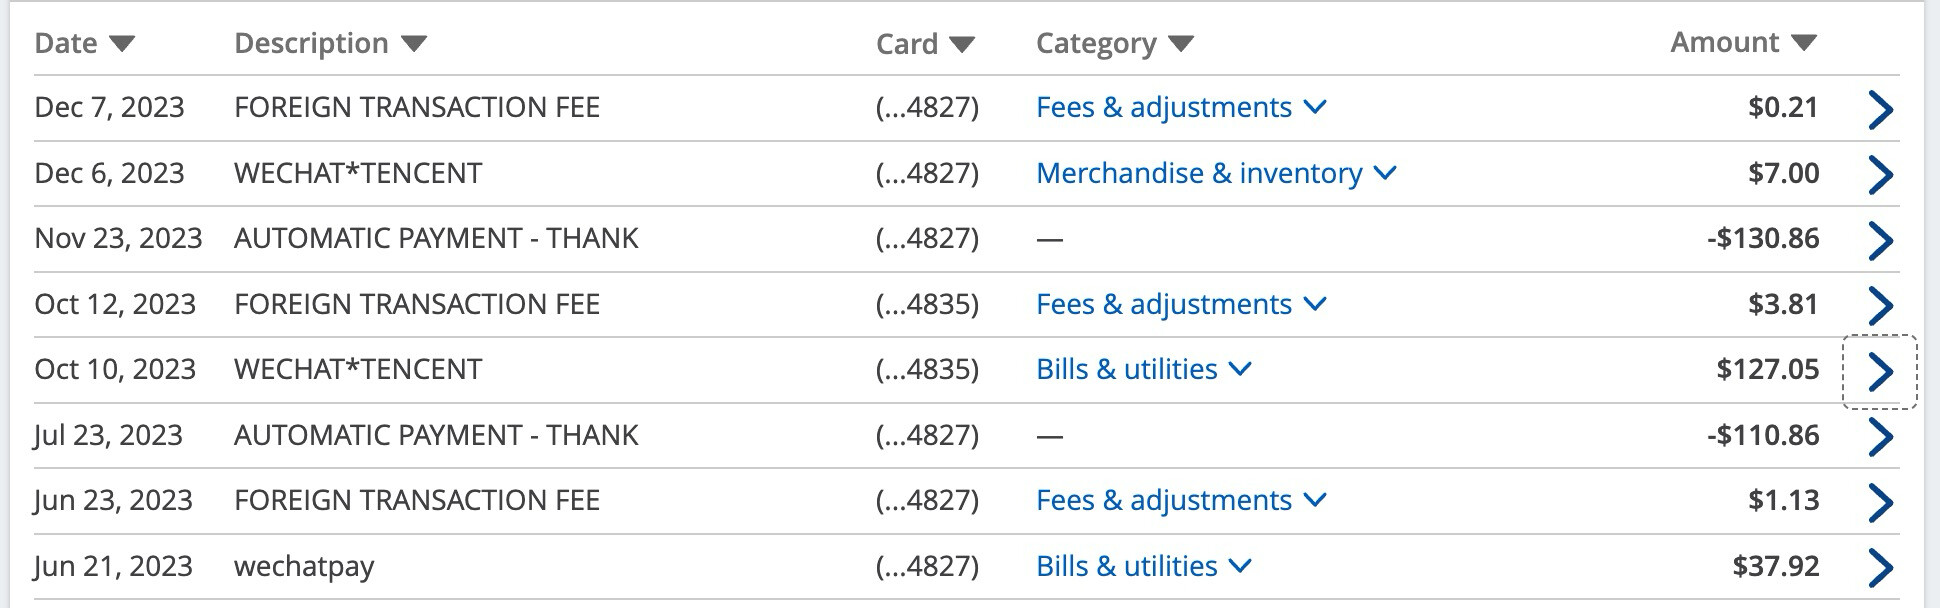Open details arrow for Dec 7 foreign transaction fee
1940x608 pixels.
tap(1880, 108)
